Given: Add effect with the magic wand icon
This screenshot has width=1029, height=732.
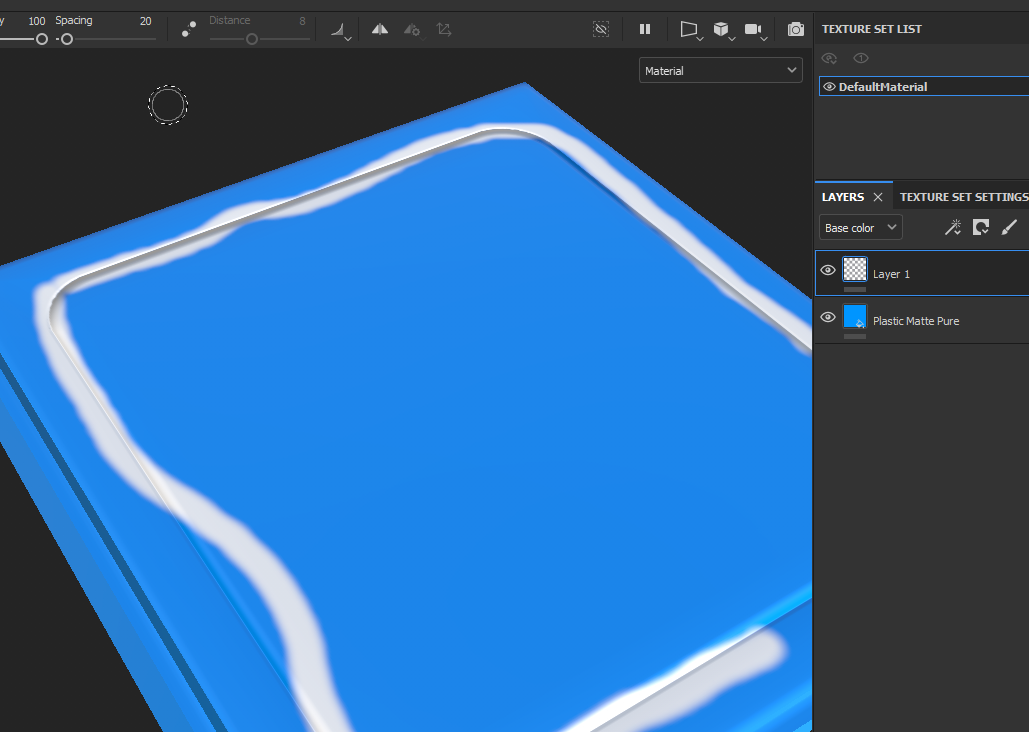Looking at the screenshot, I should 952,228.
